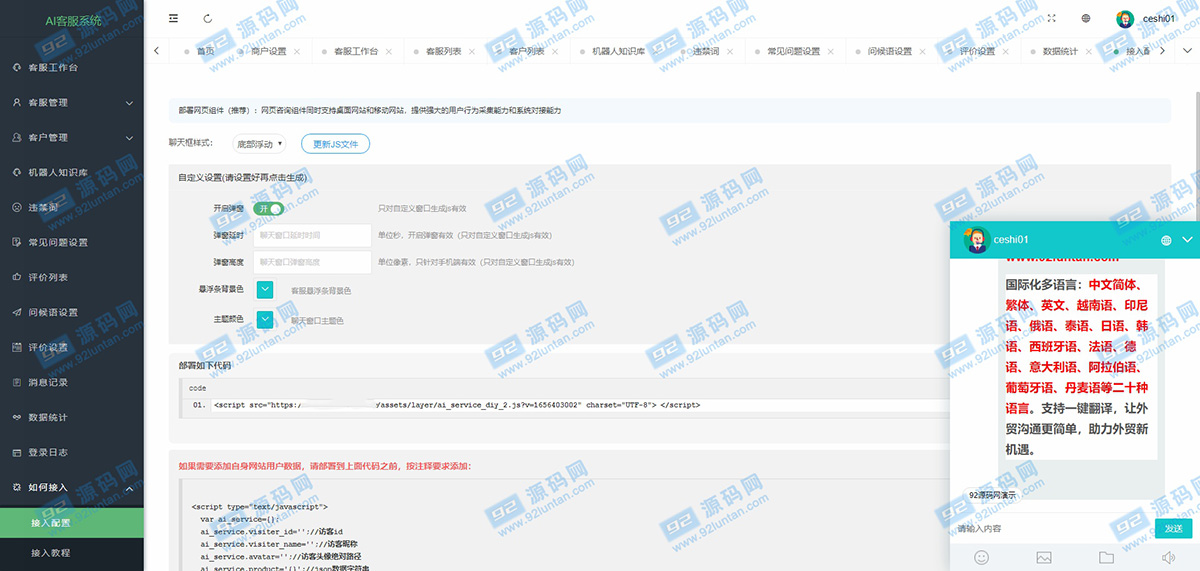Click the chat message input box
1200x571 pixels.
[x=1052, y=528]
